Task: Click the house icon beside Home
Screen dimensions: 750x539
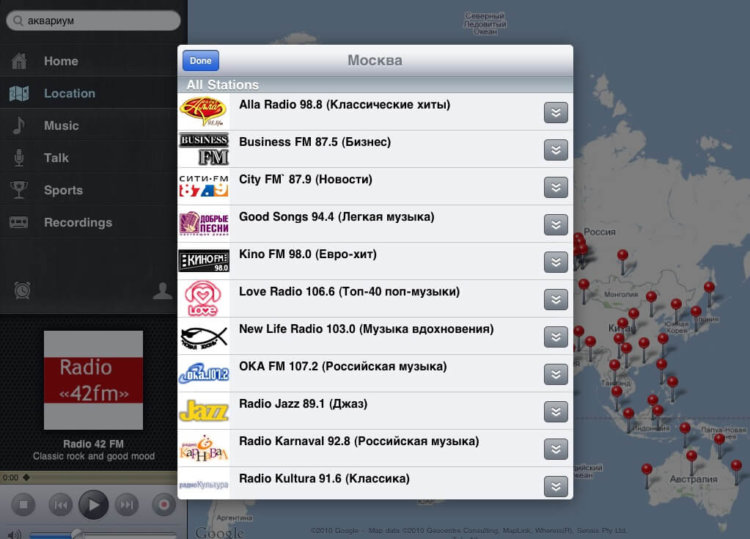Action: 19,61
